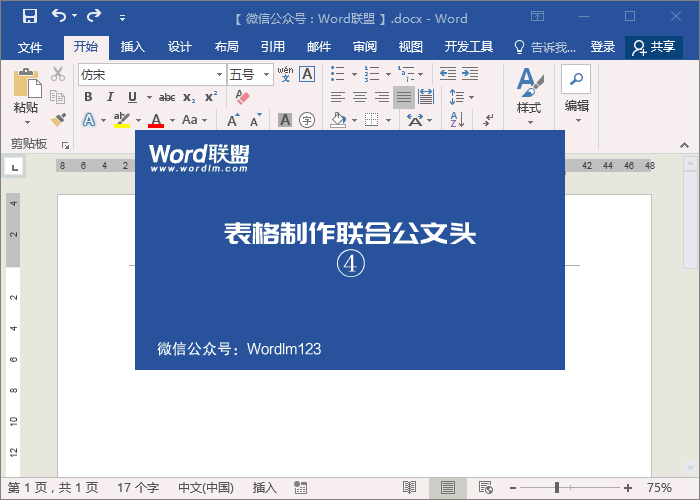Open the 样式 styles gallery

coord(529,96)
